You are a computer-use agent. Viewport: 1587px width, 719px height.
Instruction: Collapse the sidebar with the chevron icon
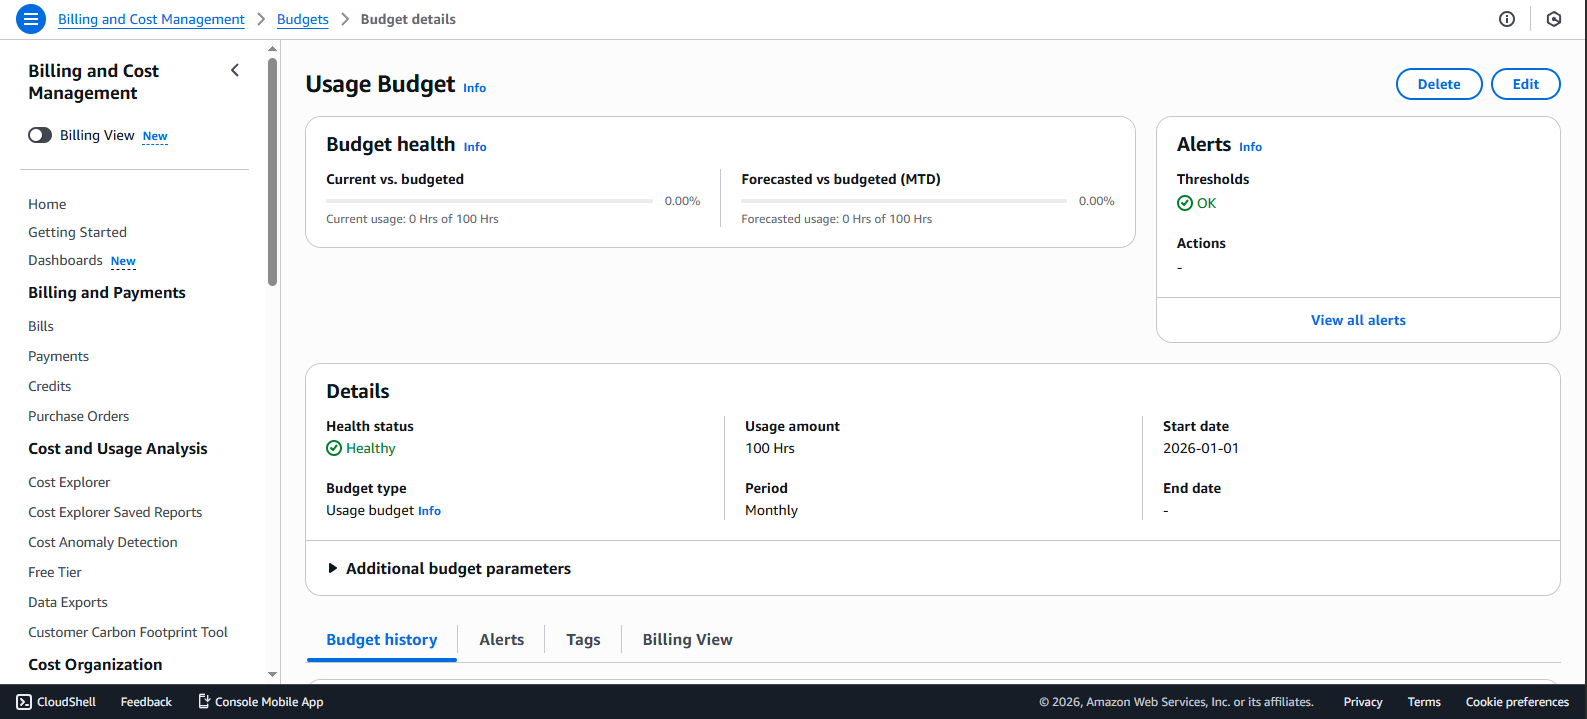click(235, 70)
